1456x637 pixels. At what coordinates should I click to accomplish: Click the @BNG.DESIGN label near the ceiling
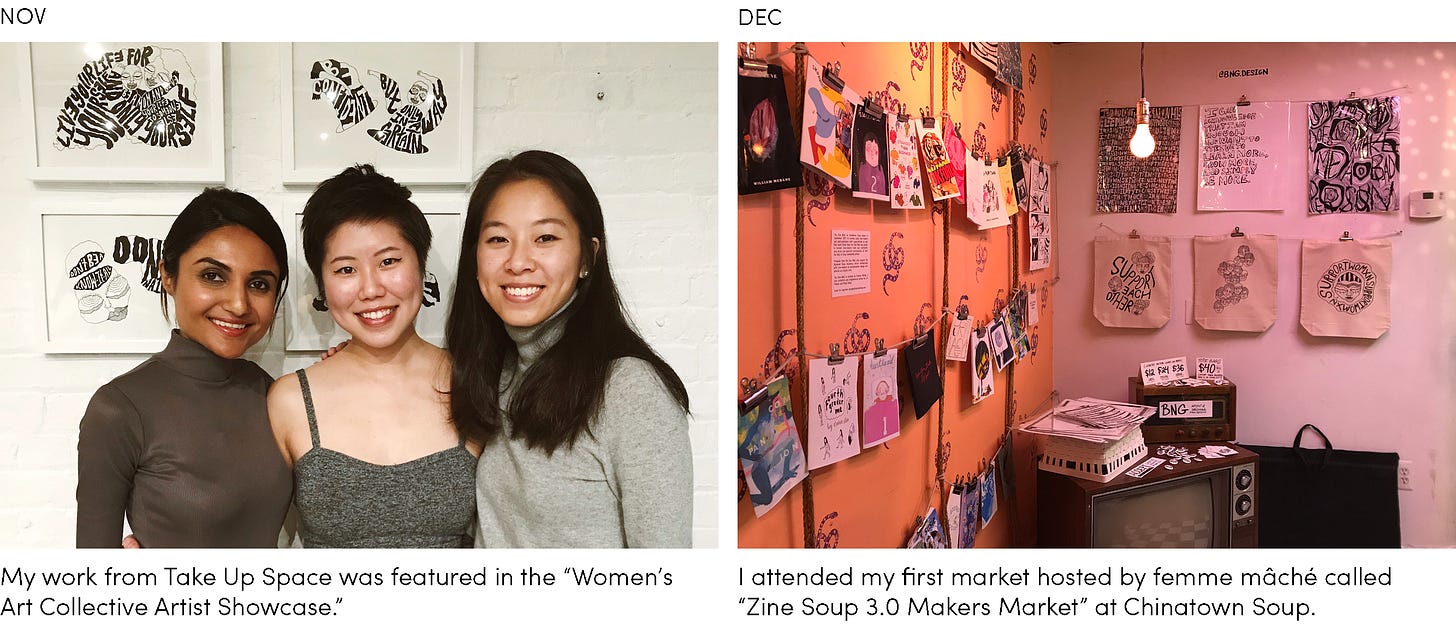(x=1242, y=73)
